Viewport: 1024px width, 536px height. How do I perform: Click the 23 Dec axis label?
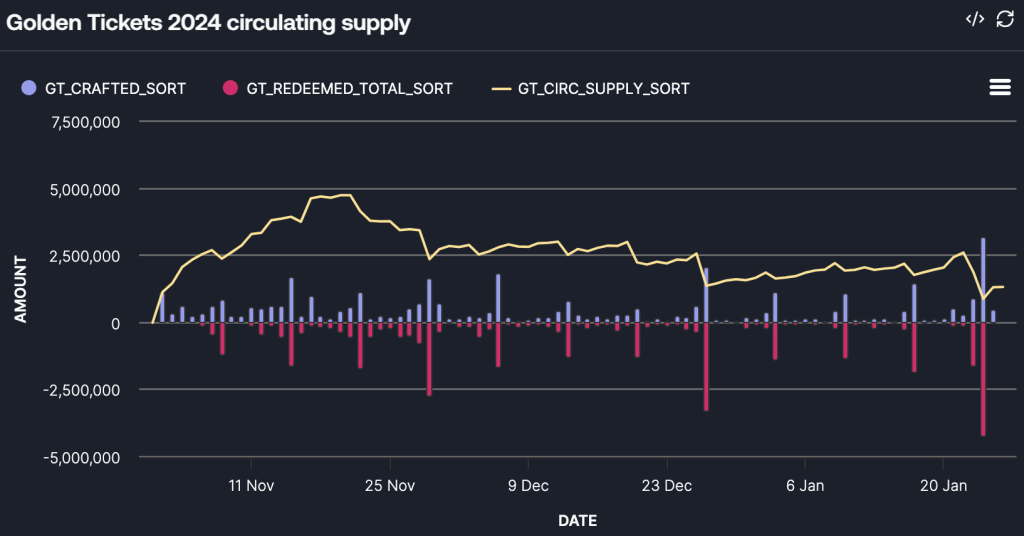[666, 486]
